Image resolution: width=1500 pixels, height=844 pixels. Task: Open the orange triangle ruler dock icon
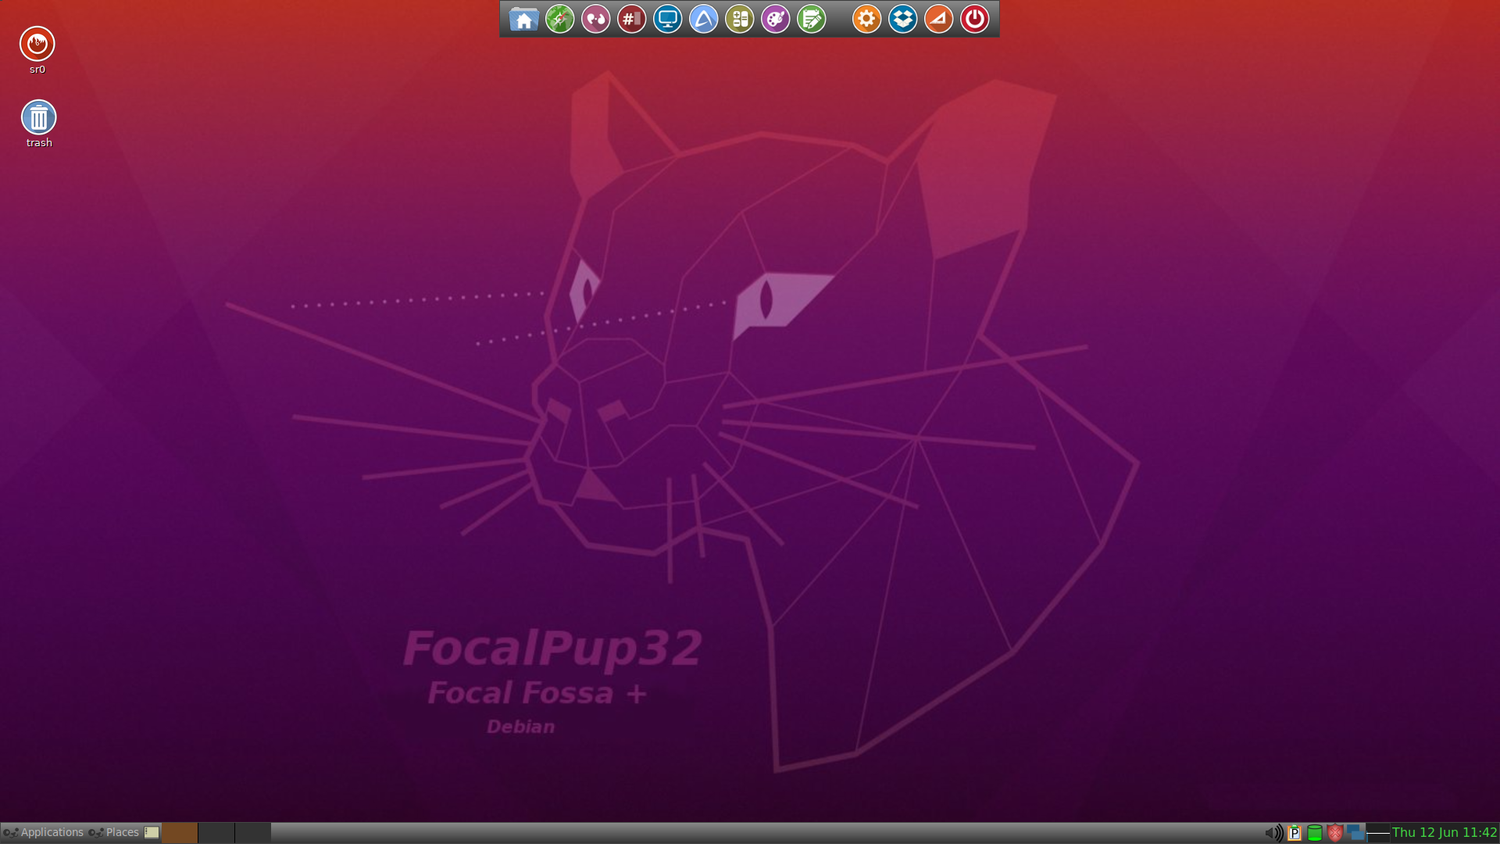coord(939,19)
